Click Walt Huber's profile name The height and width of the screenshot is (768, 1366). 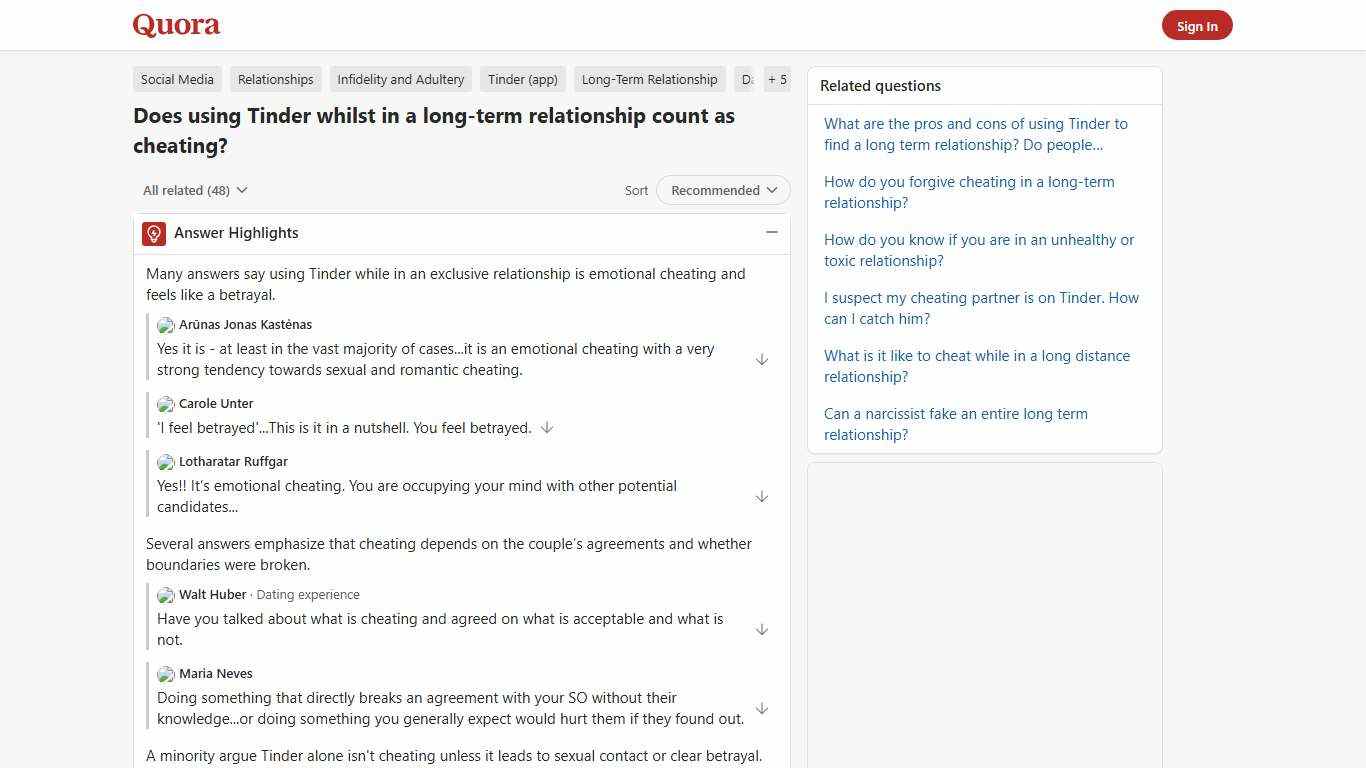coord(212,594)
